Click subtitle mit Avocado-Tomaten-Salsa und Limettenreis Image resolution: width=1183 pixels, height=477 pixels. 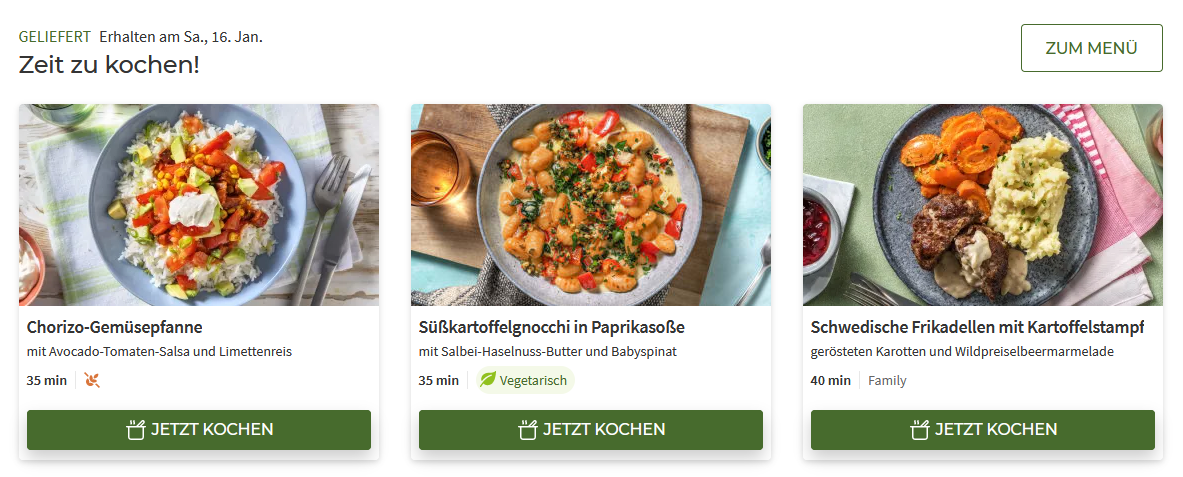click(x=159, y=352)
